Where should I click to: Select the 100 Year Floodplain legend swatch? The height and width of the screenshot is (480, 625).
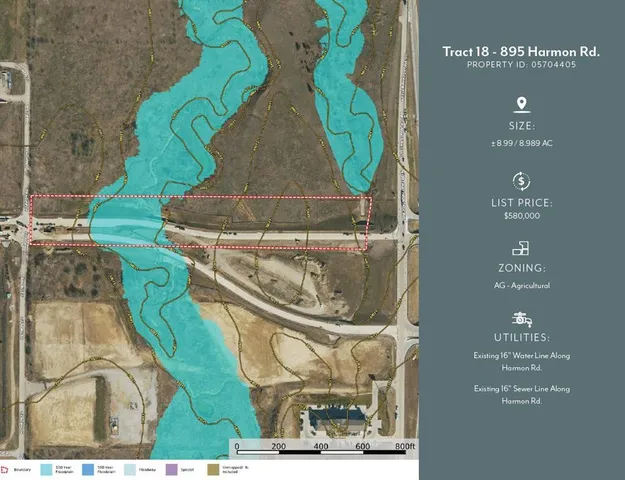(x=46, y=469)
